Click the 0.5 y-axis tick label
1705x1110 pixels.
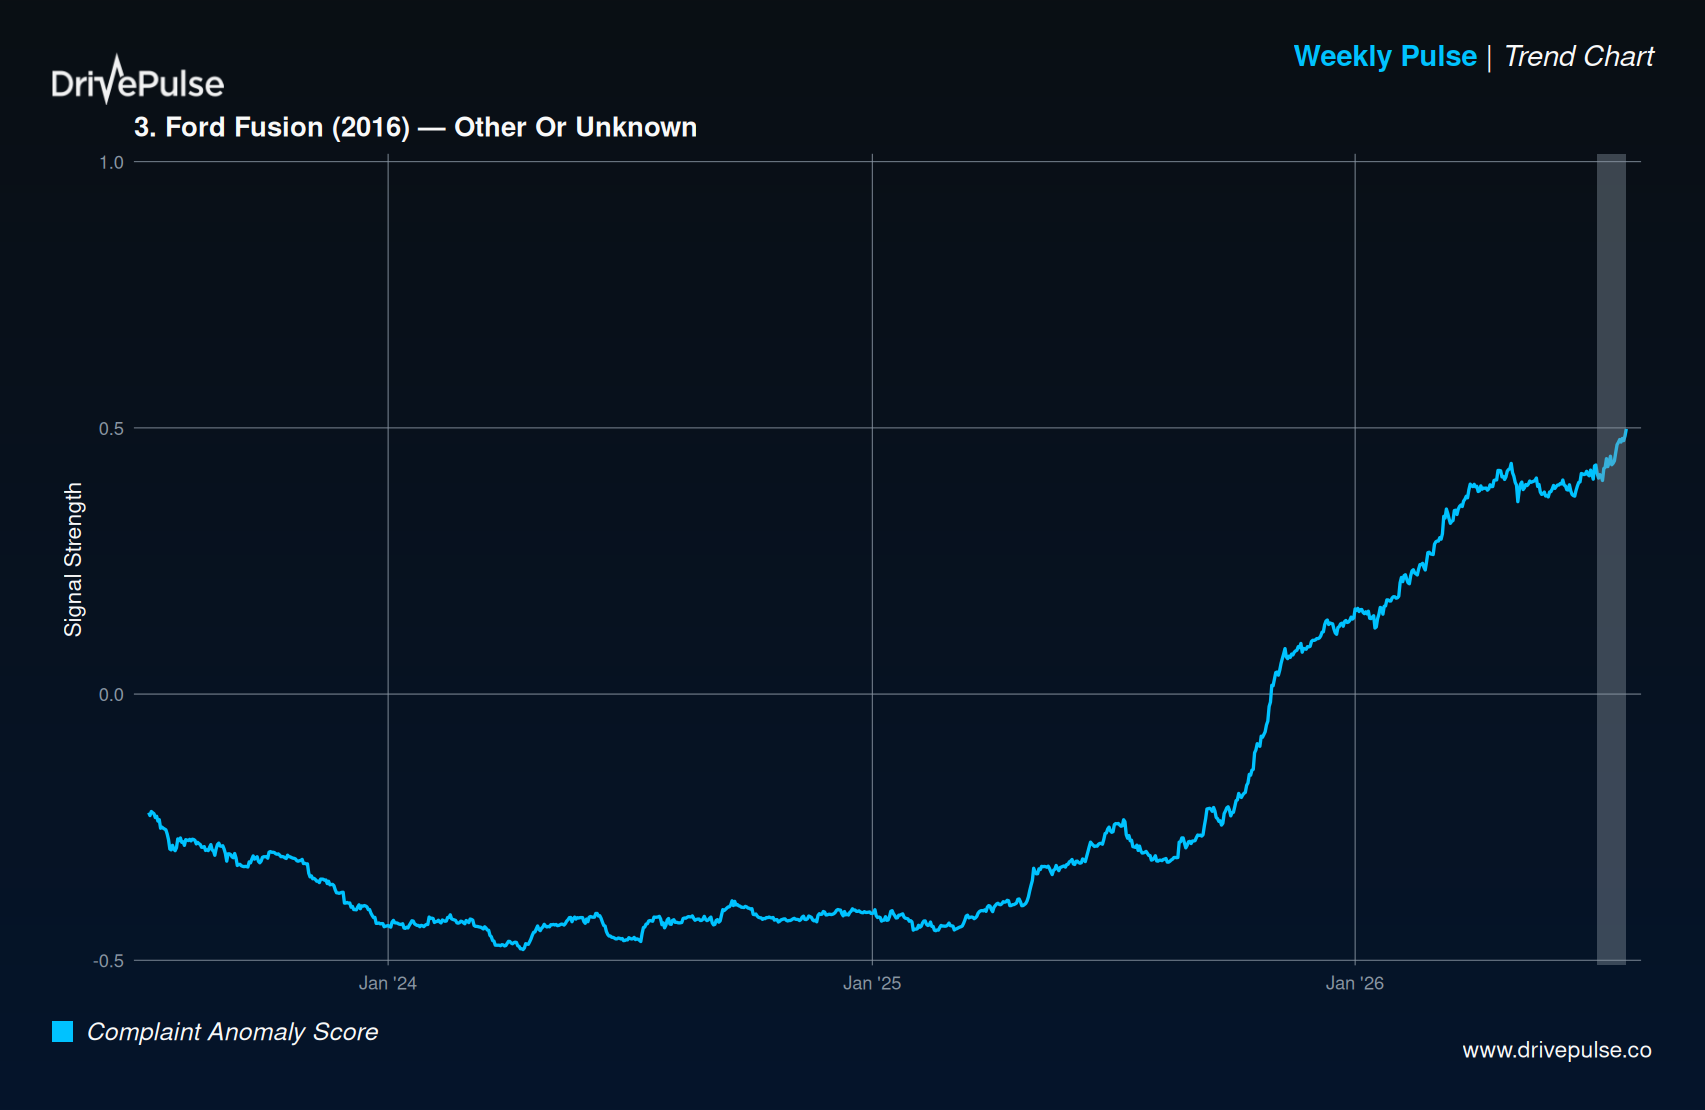(111, 428)
